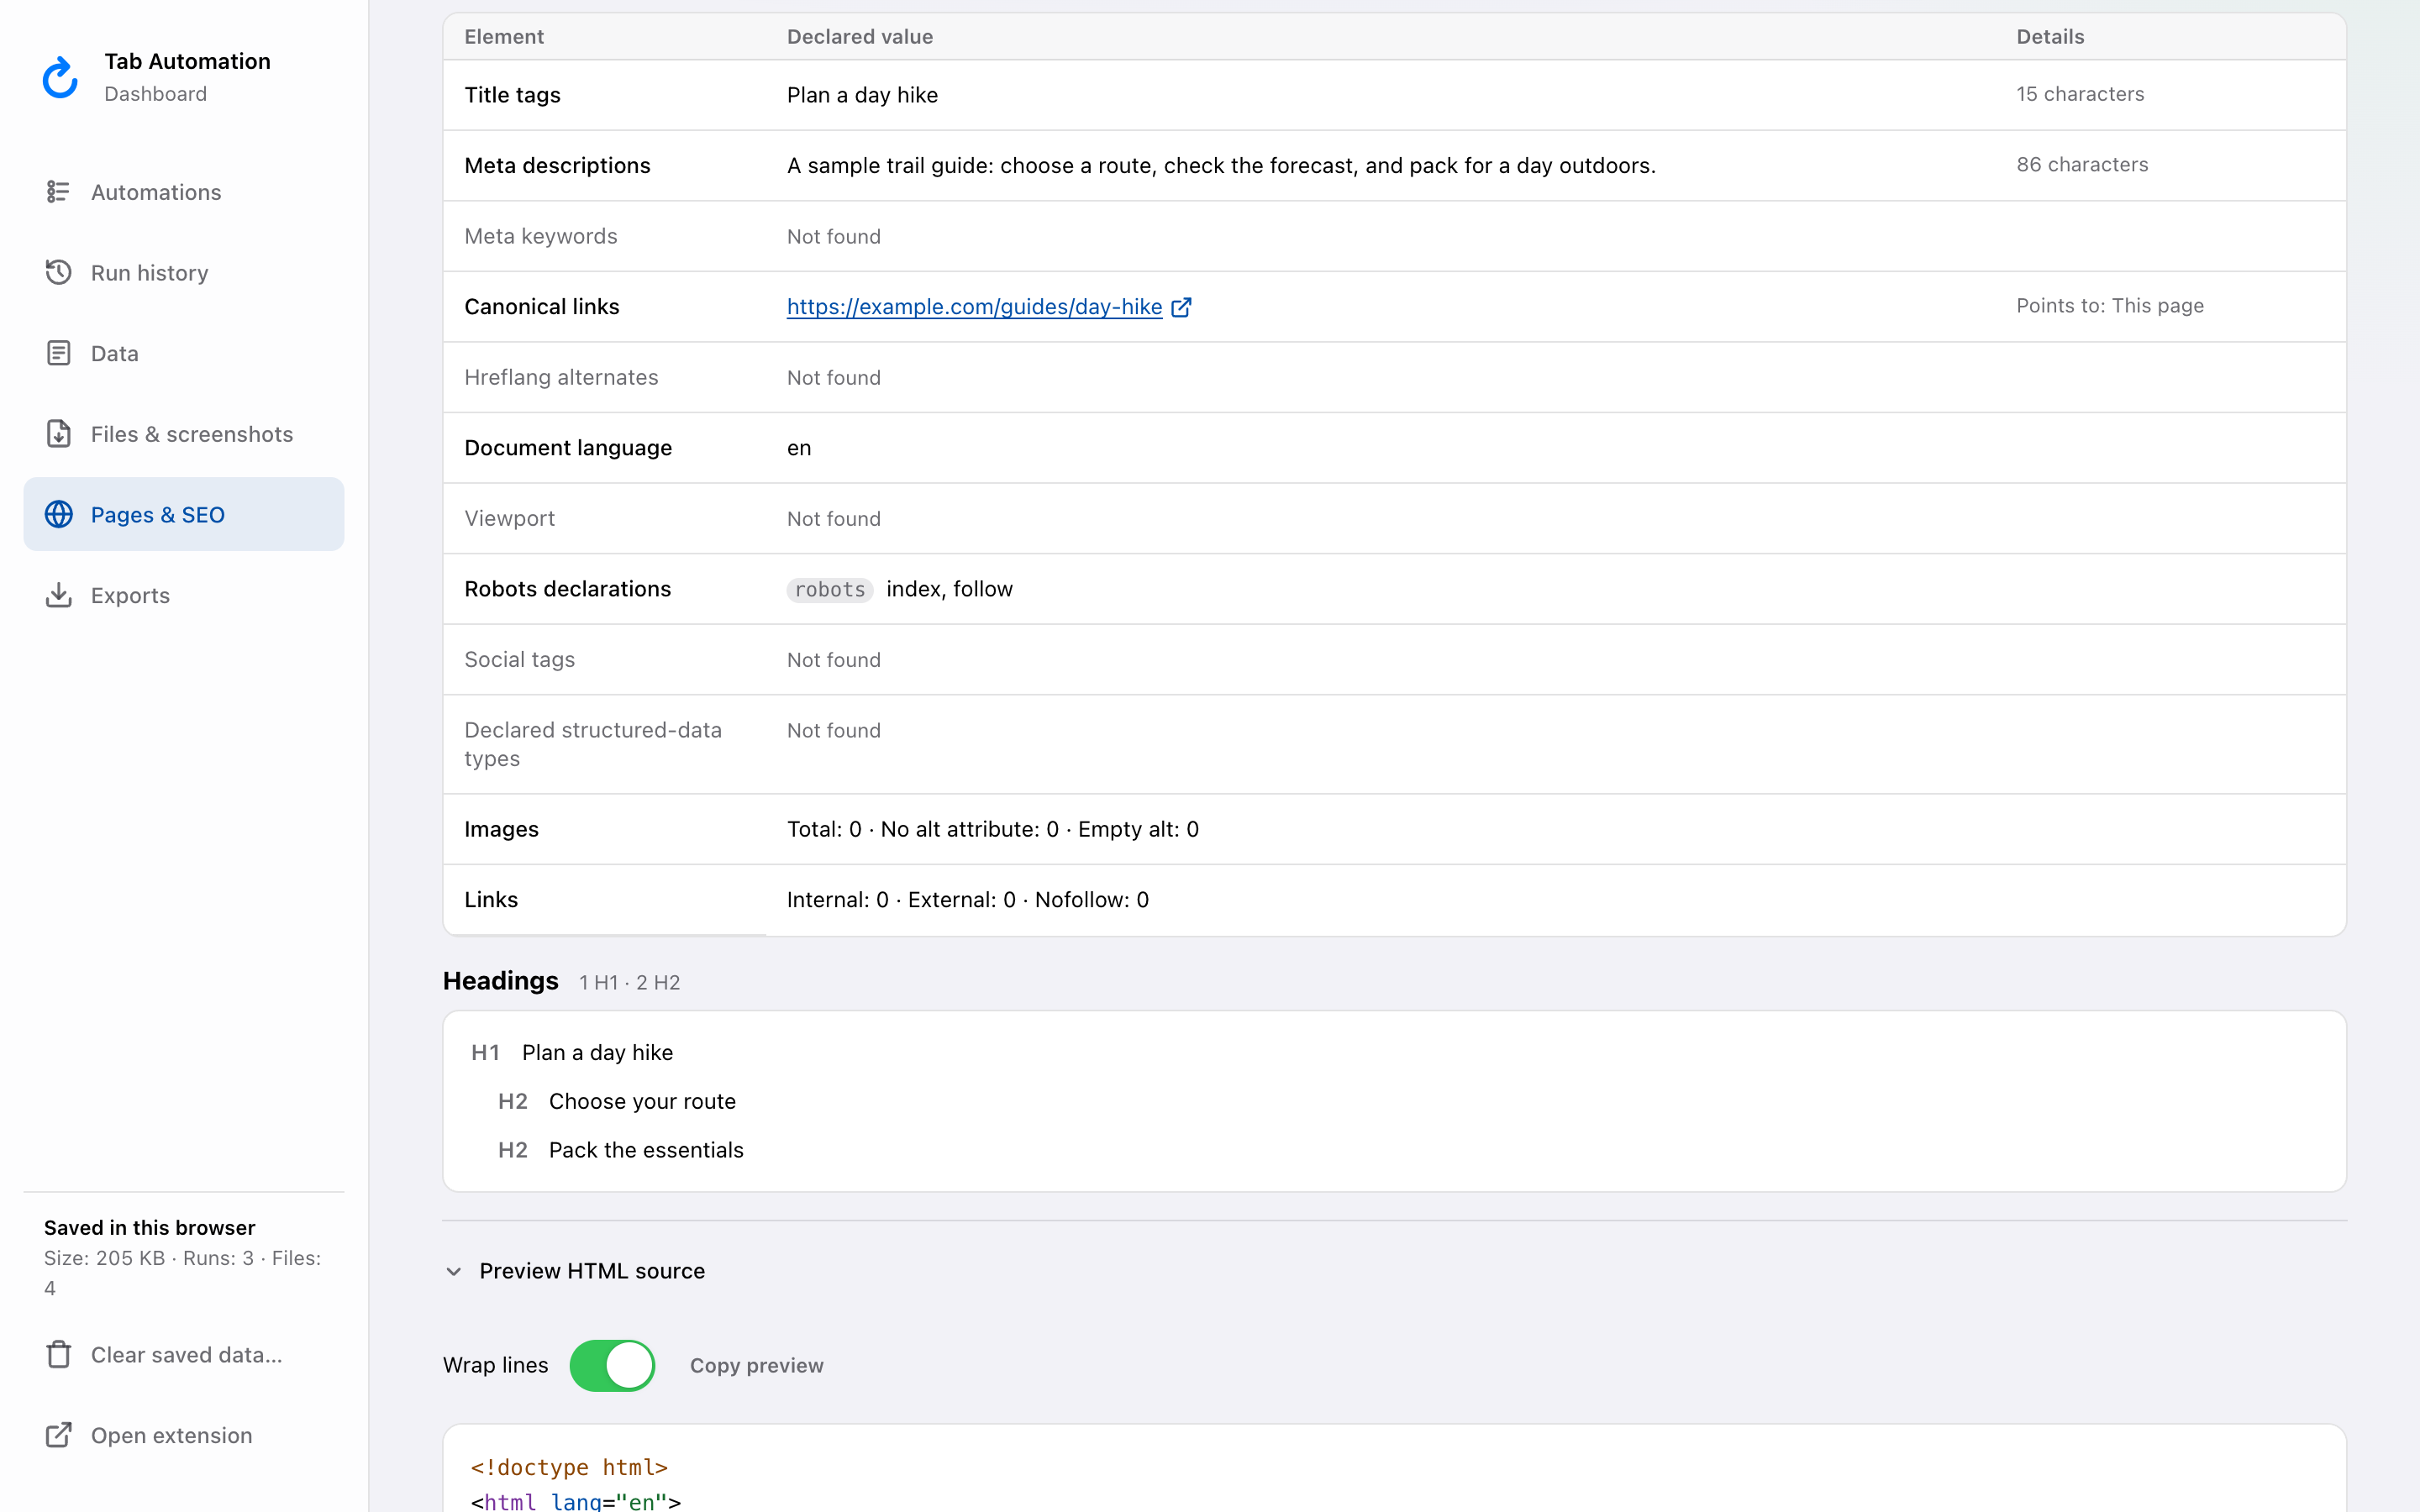Click the Pages & SEO globe icon

point(58,514)
